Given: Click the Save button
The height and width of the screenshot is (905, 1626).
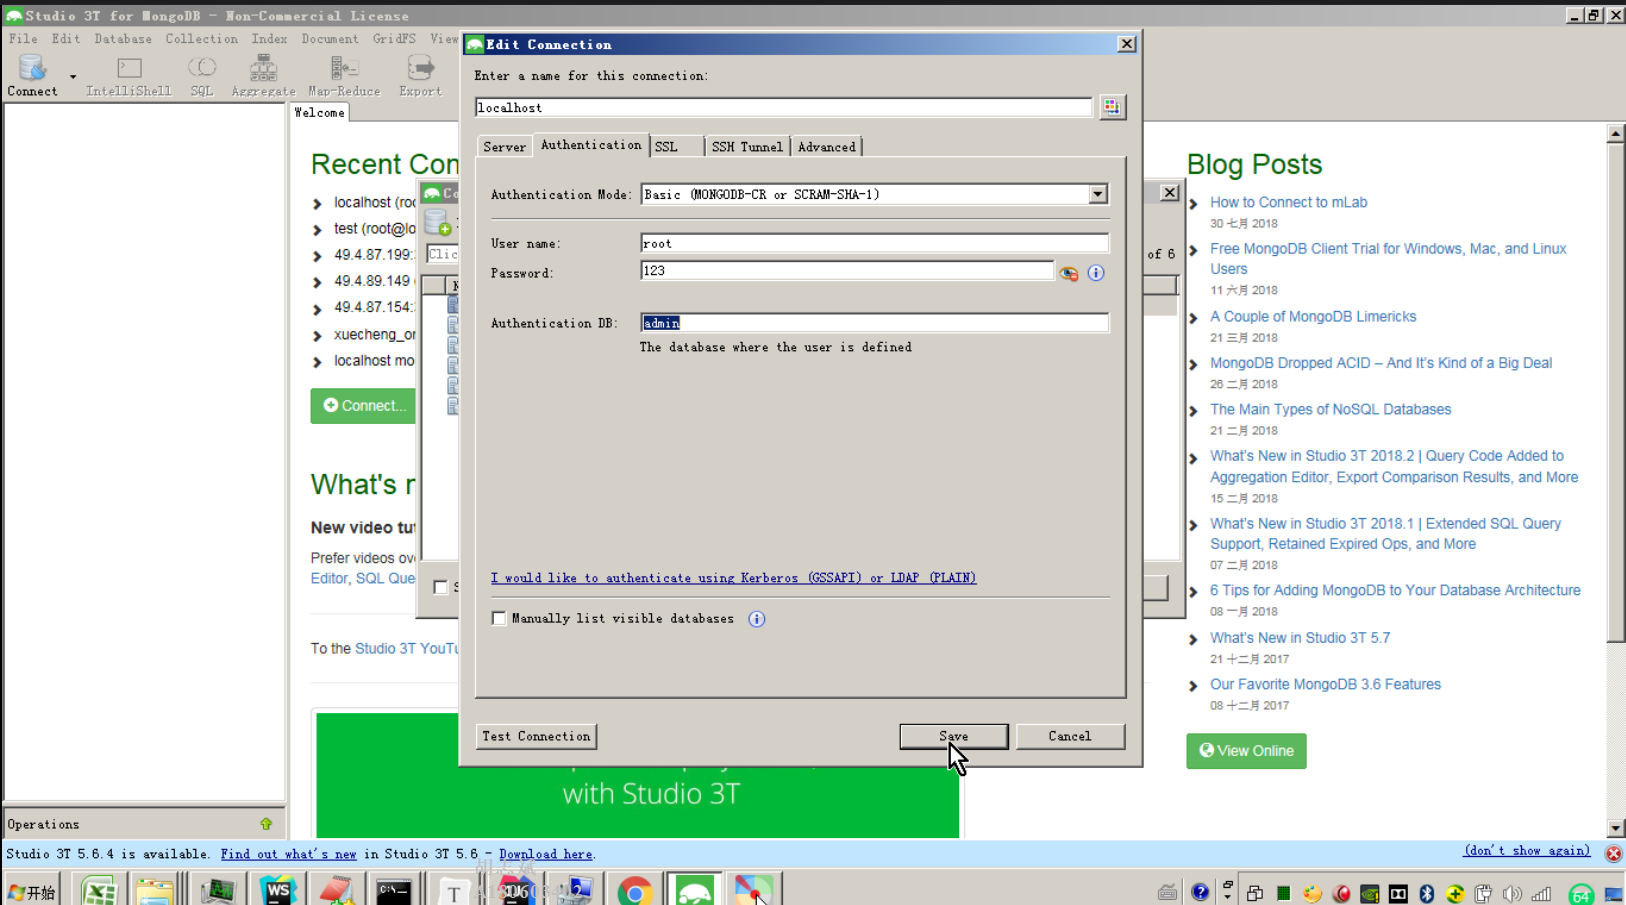Looking at the screenshot, I should (x=953, y=736).
